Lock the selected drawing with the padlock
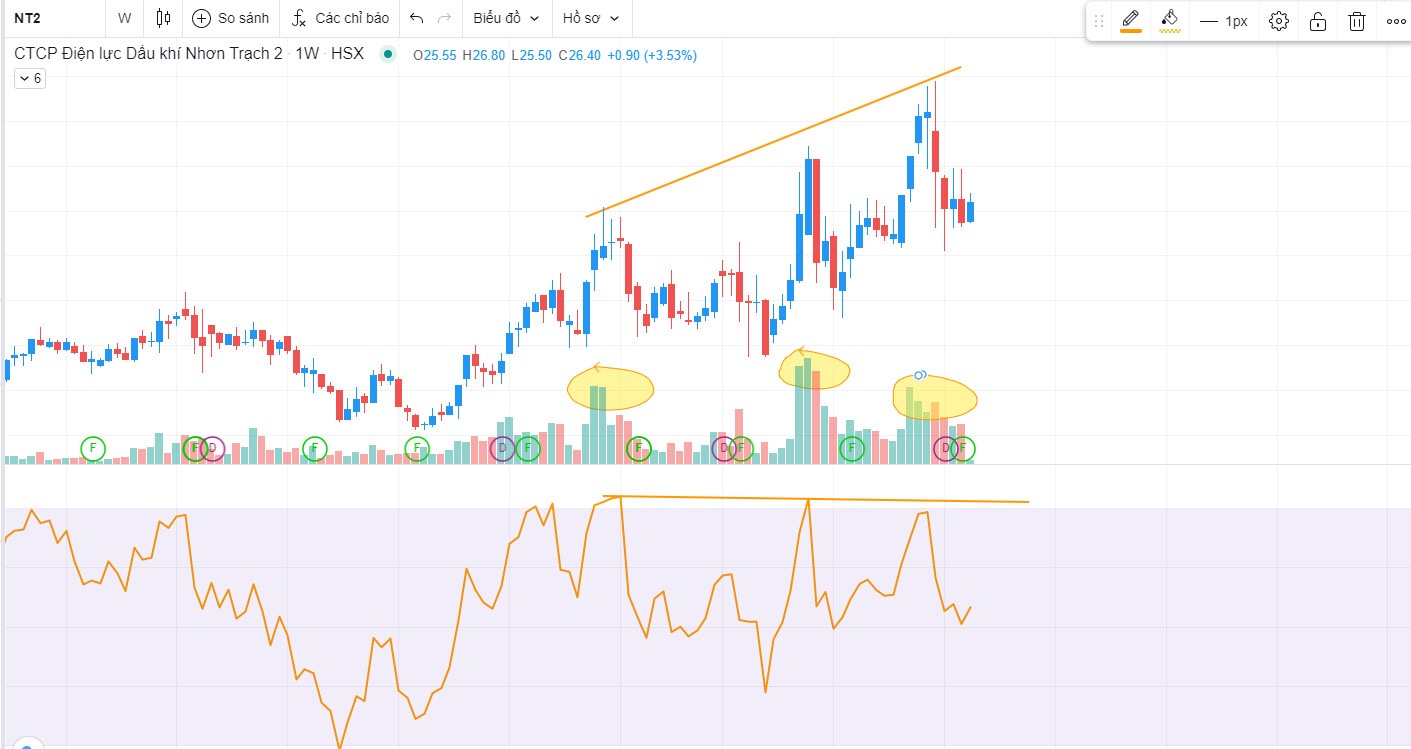Viewport: 1411px width, 749px height. 1318,21
